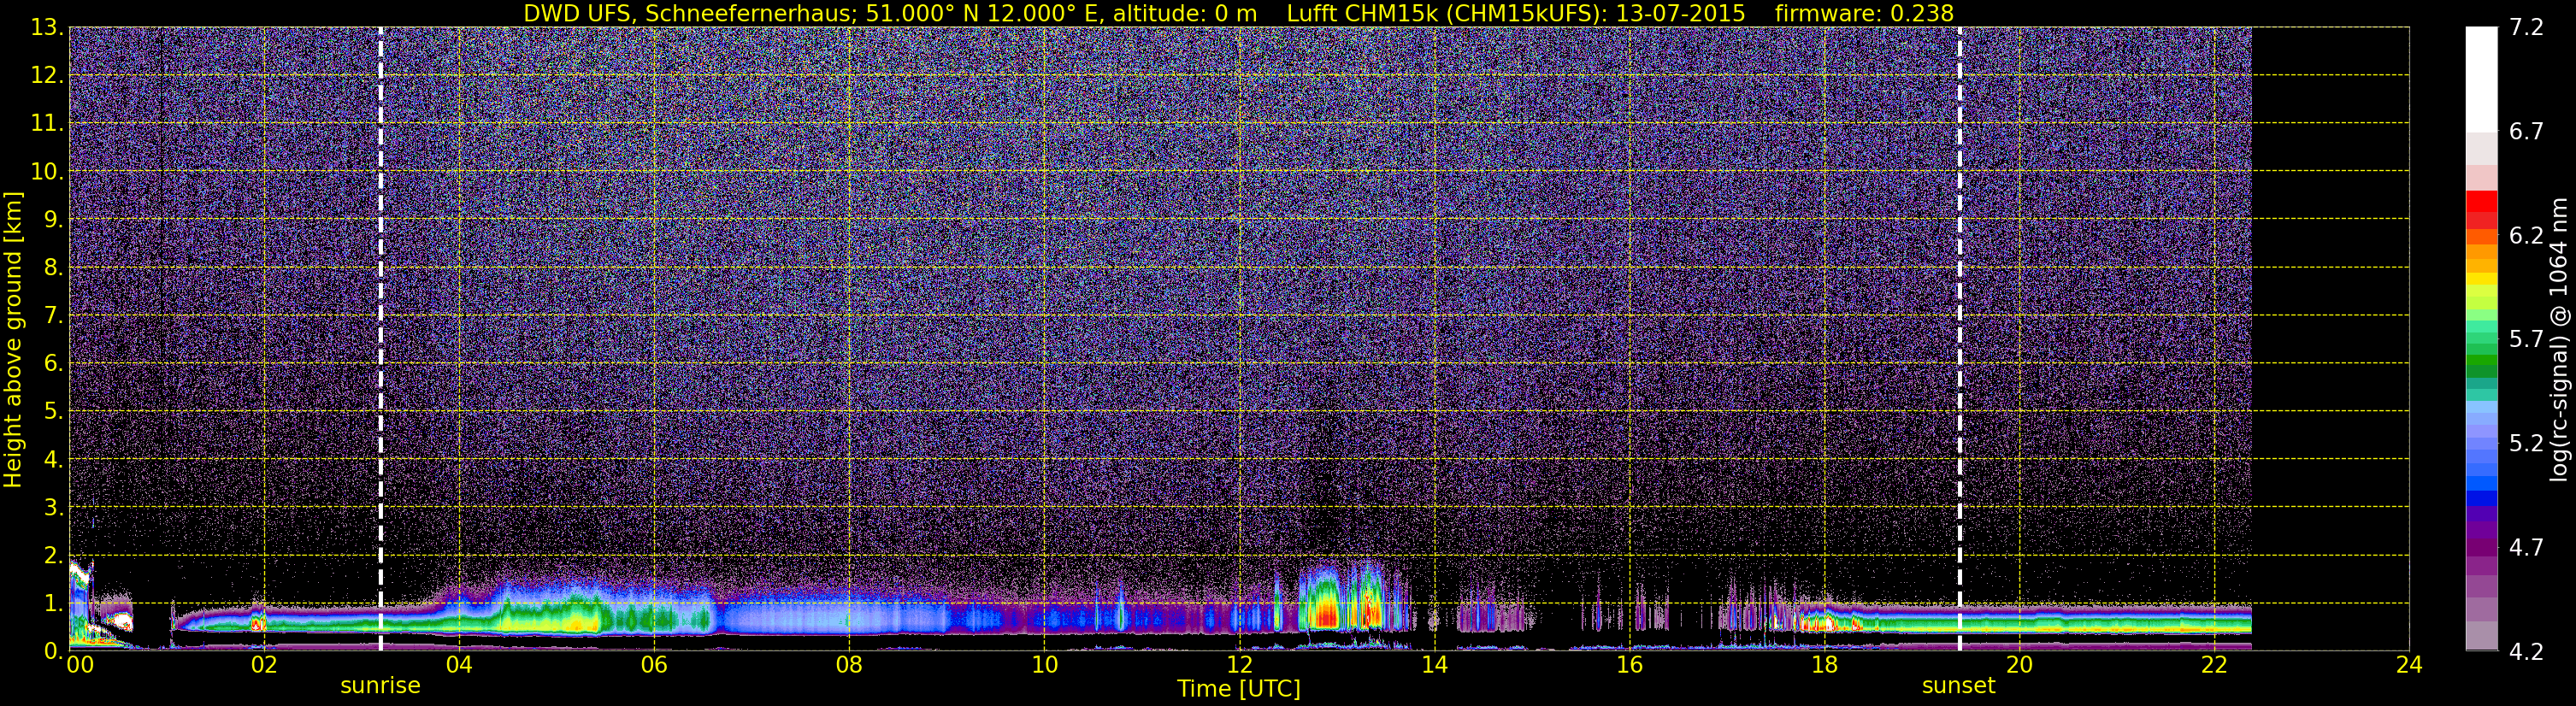The width and height of the screenshot is (2576, 706).
Task: Click the "Height above ground [km]" axis title
Action: [13, 339]
